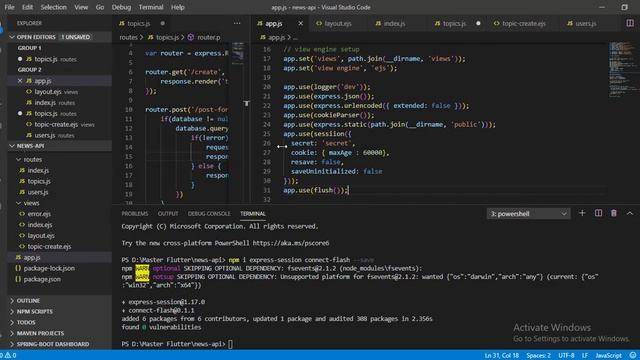Viewport: 640px width, 360px height.
Task: Open the View menu
Action: pos(81,7)
